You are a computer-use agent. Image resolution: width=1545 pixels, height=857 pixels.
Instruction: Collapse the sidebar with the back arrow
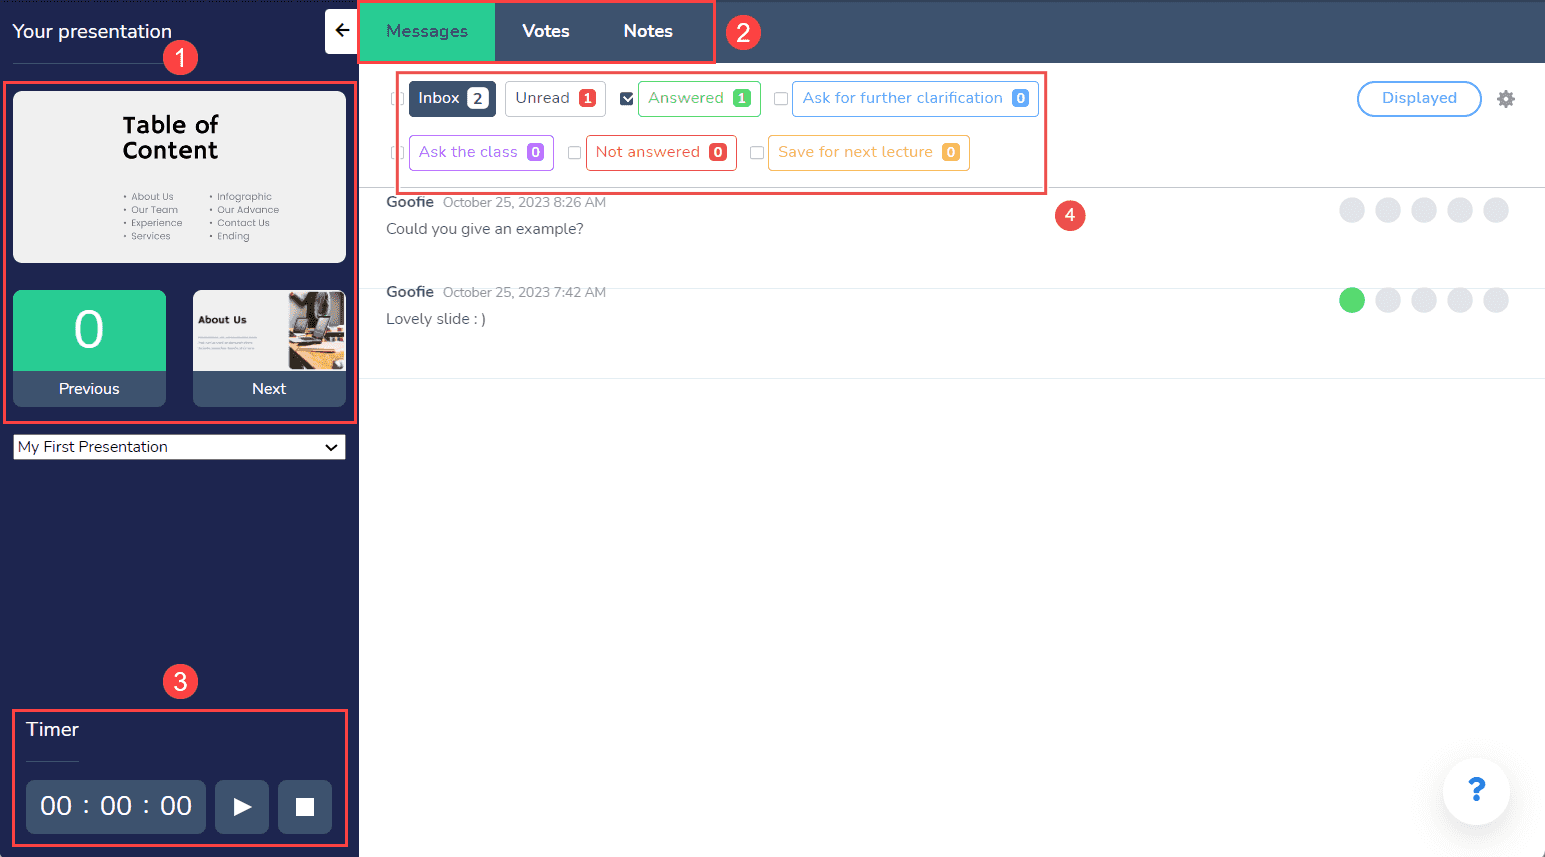click(x=342, y=31)
